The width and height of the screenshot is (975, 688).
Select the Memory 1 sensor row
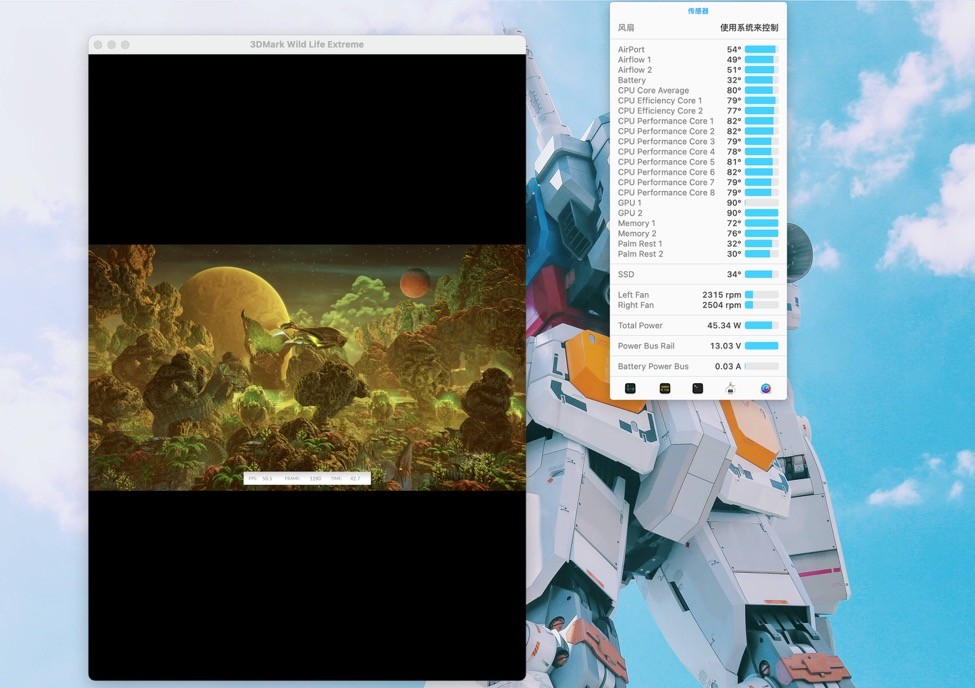pyautogui.click(x=698, y=223)
